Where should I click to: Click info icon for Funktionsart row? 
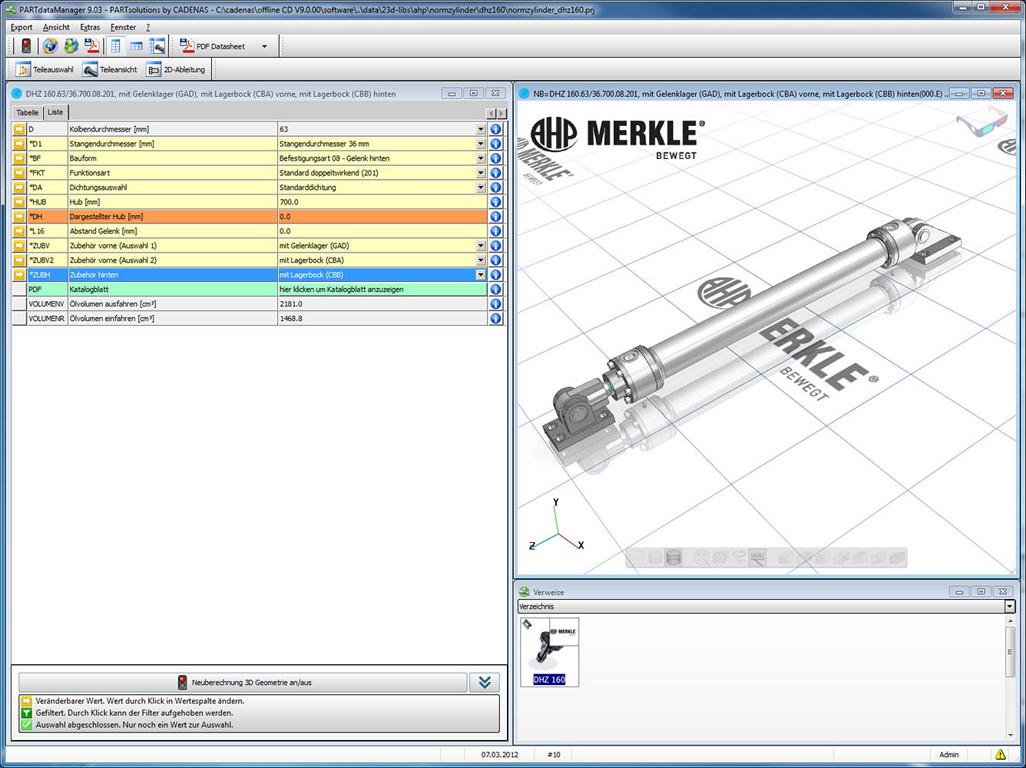[x=495, y=173]
